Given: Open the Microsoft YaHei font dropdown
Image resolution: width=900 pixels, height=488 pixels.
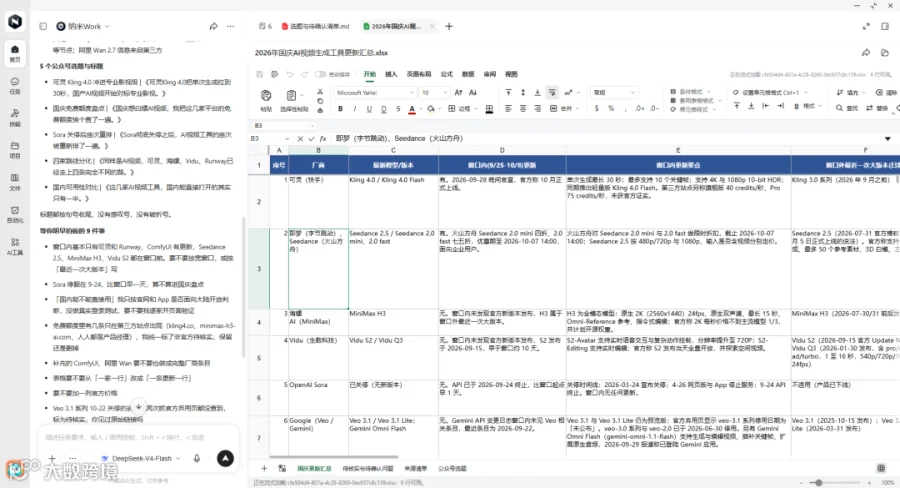Looking at the screenshot, I should click(x=375, y=92).
